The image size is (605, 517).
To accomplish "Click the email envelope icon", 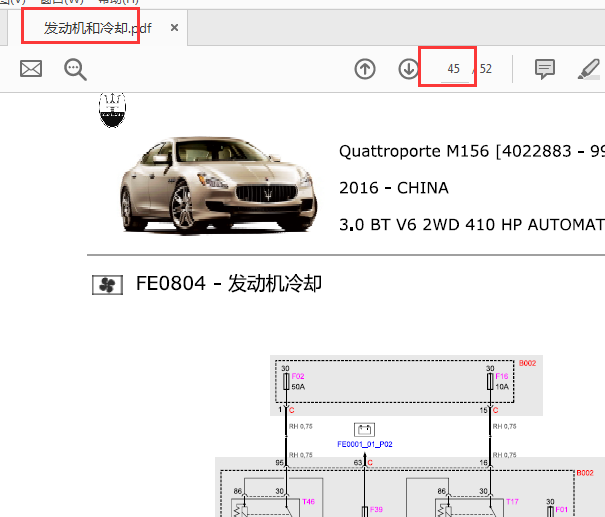I will pos(31,69).
